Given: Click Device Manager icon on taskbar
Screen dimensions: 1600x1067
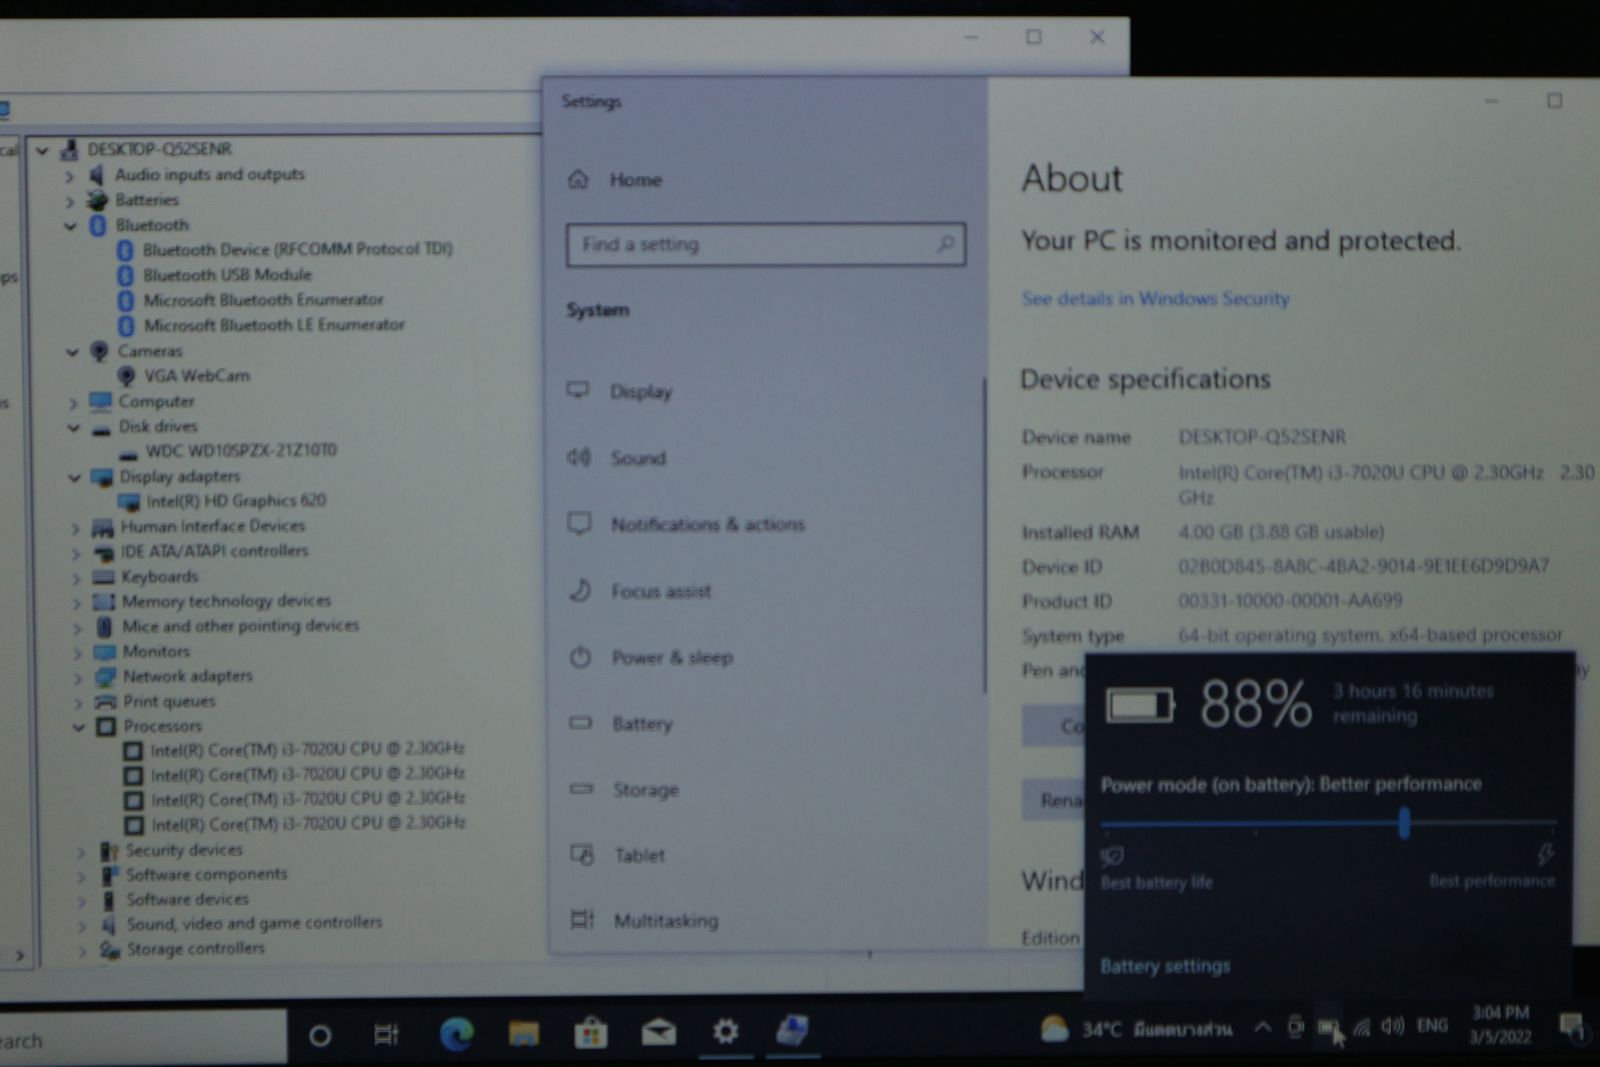Looking at the screenshot, I should [792, 1030].
